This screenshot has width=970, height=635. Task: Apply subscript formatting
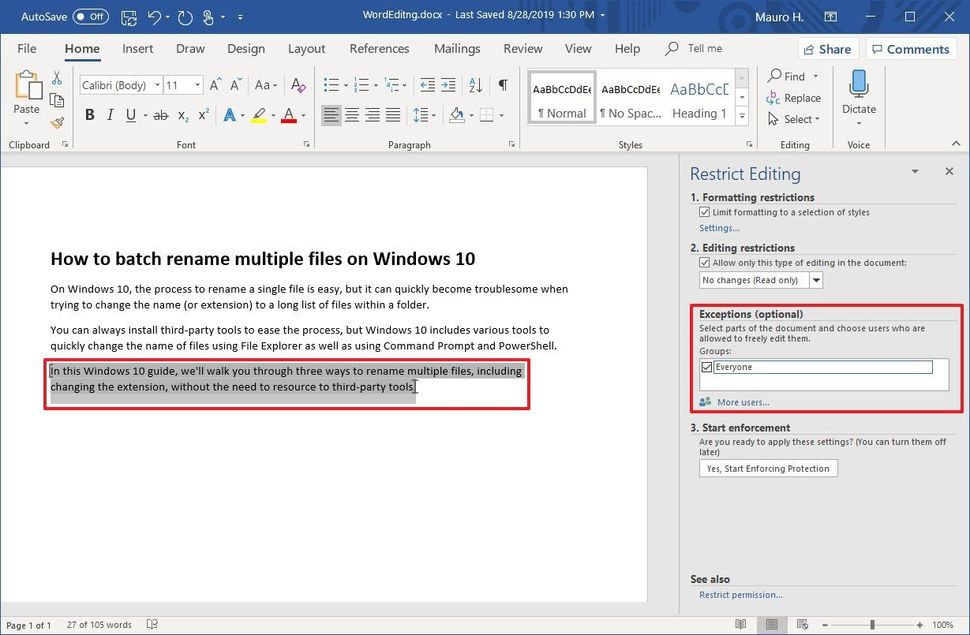(x=182, y=114)
